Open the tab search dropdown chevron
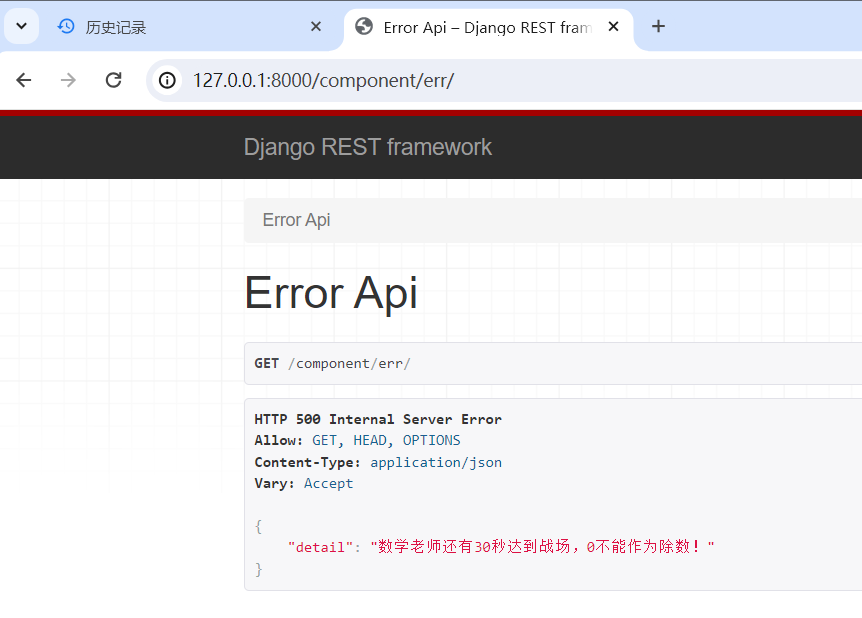 point(21,26)
